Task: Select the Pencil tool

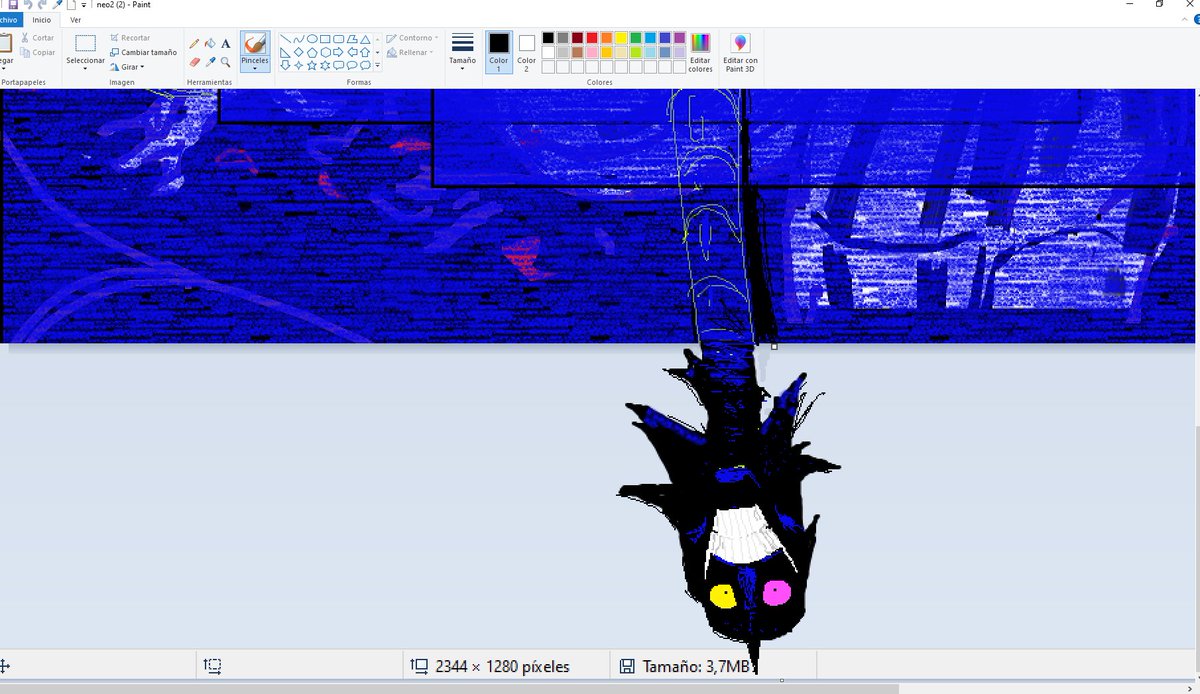Action: coord(194,44)
